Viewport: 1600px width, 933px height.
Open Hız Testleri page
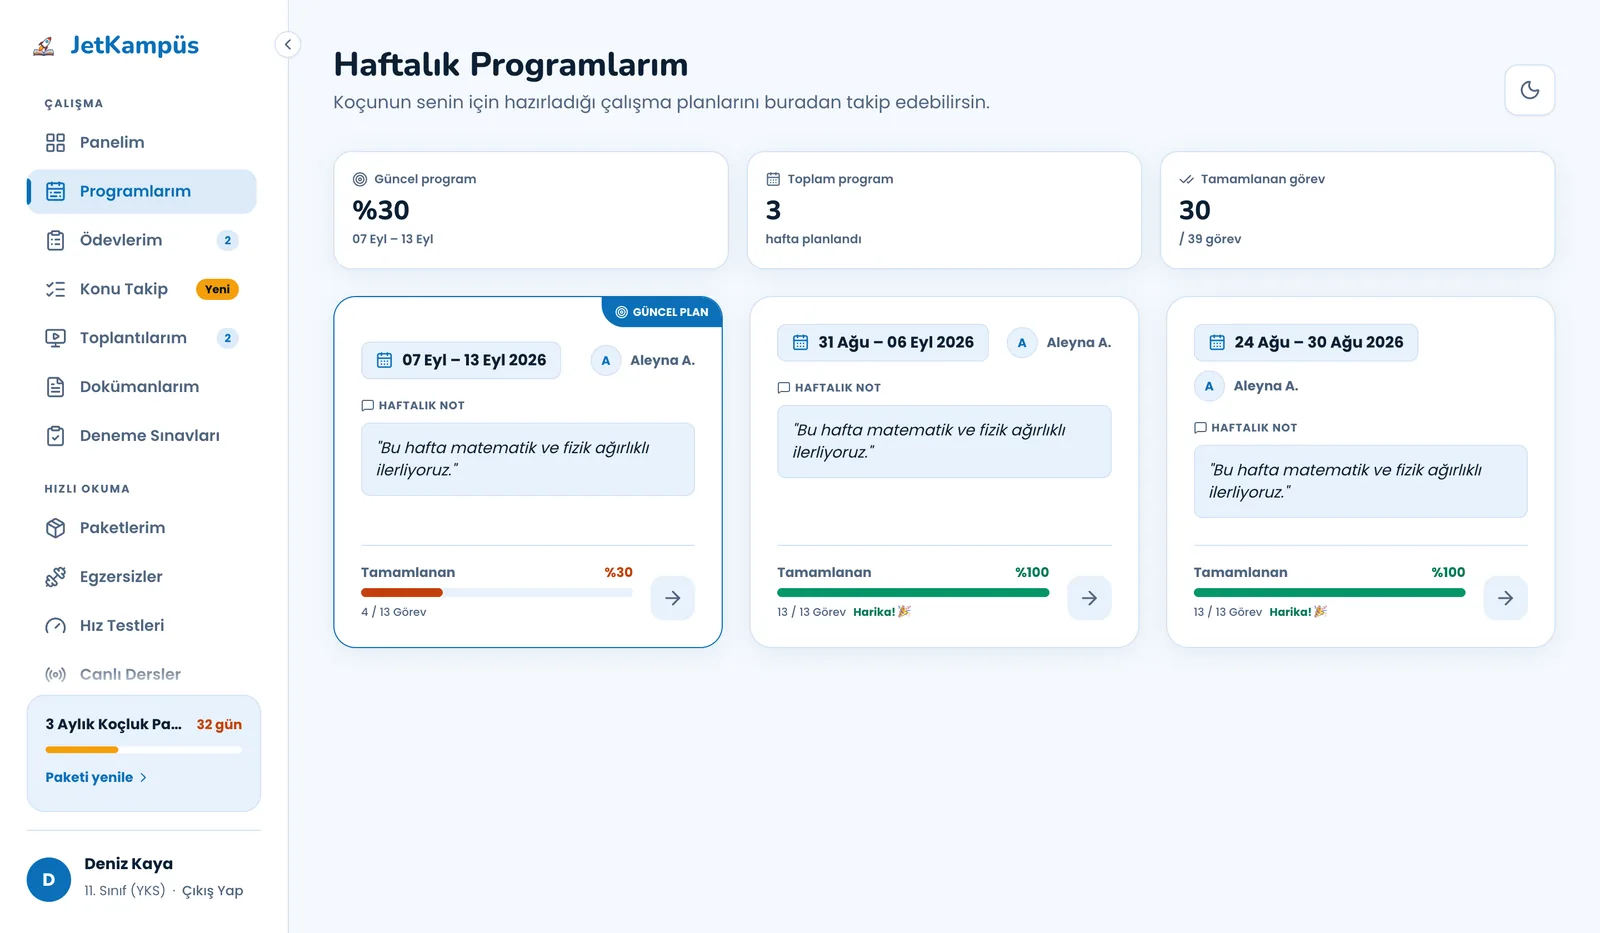click(x=142, y=626)
